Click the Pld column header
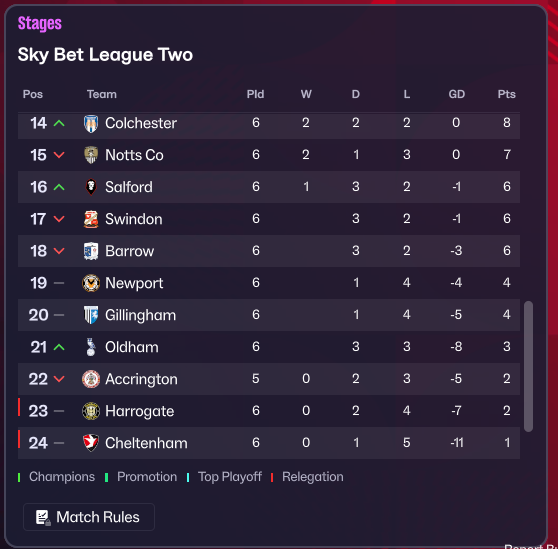 [256, 94]
